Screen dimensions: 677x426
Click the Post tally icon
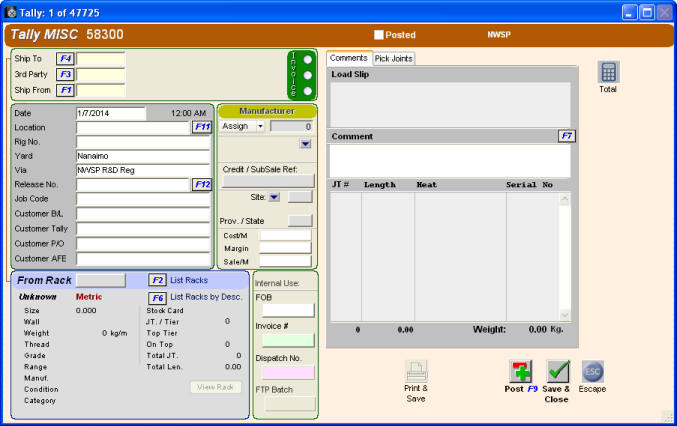coord(522,371)
